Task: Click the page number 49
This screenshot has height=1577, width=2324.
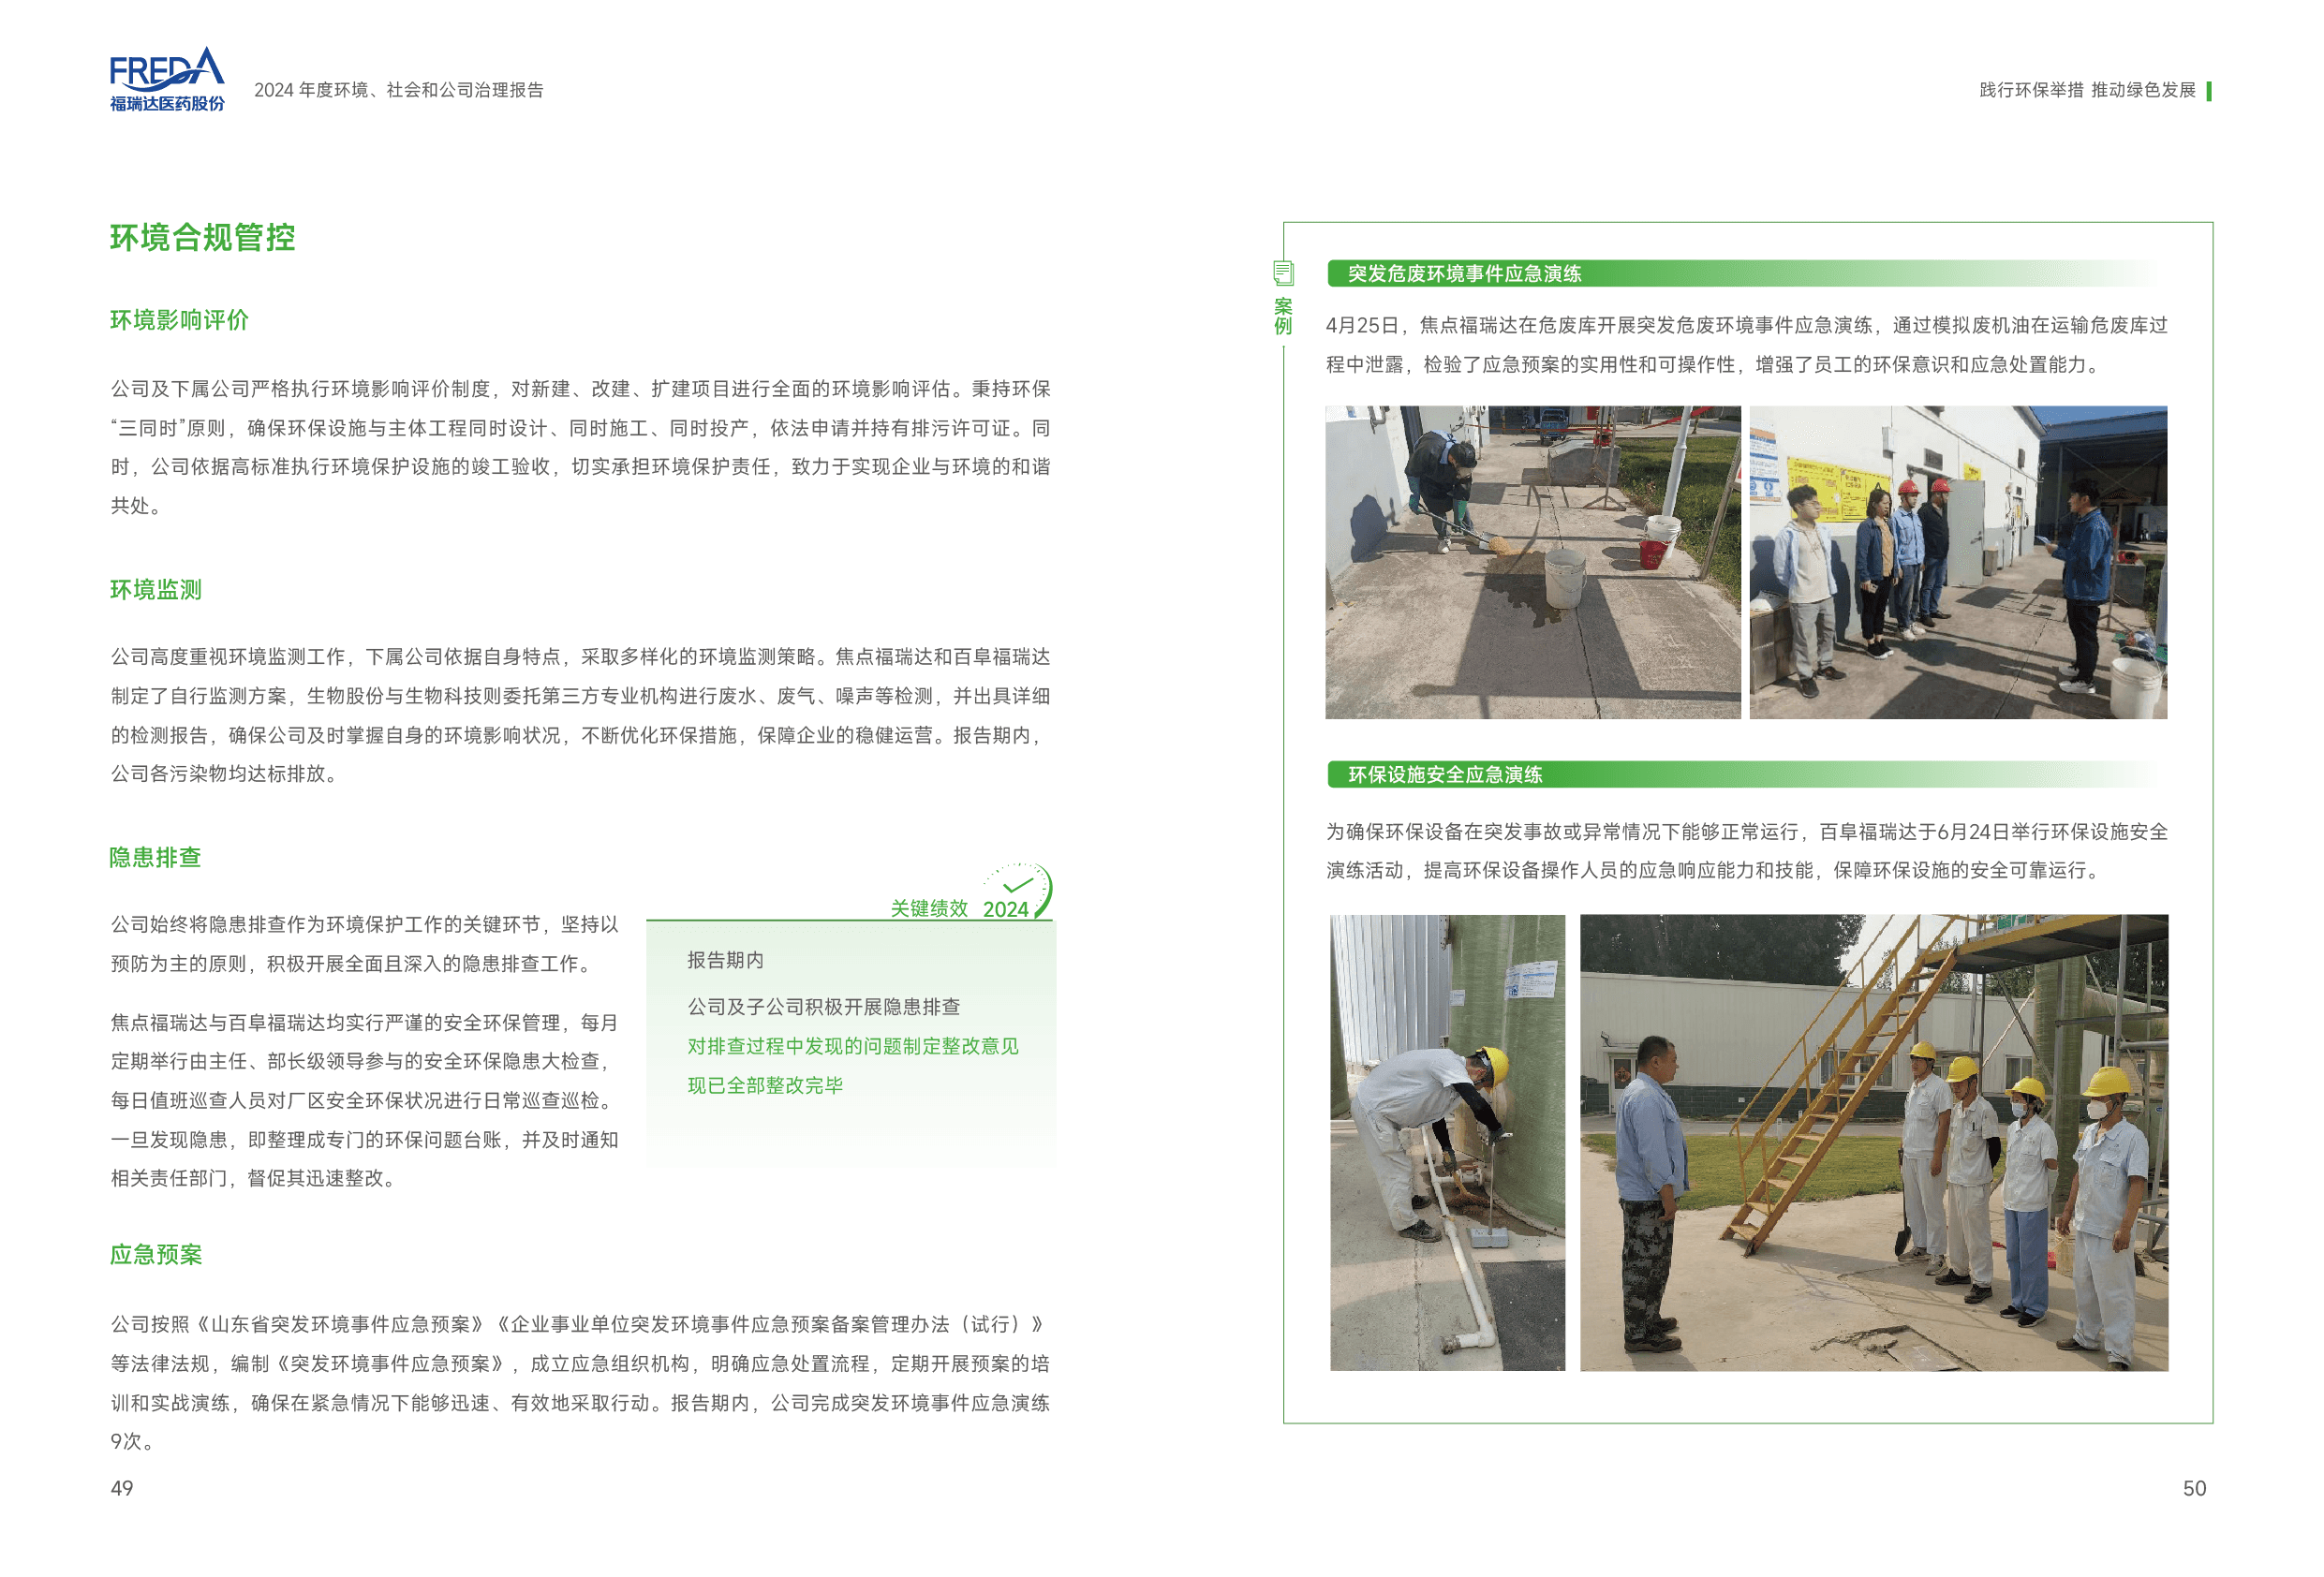Action: (x=121, y=1488)
